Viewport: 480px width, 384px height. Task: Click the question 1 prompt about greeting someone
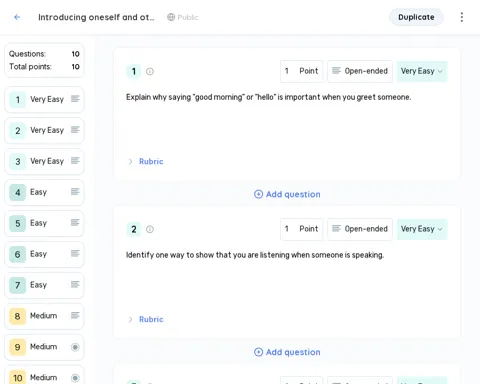(268, 97)
